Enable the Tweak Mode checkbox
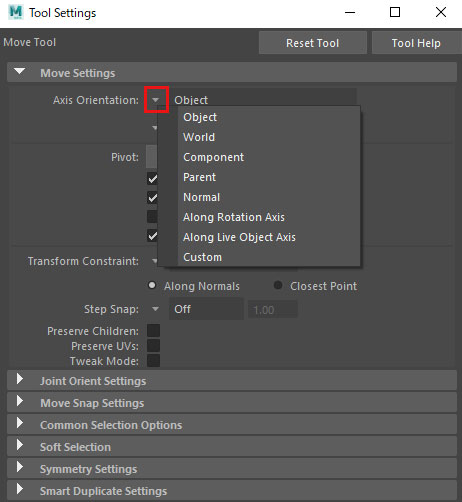Screen dimensions: 462x502 (154, 361)
